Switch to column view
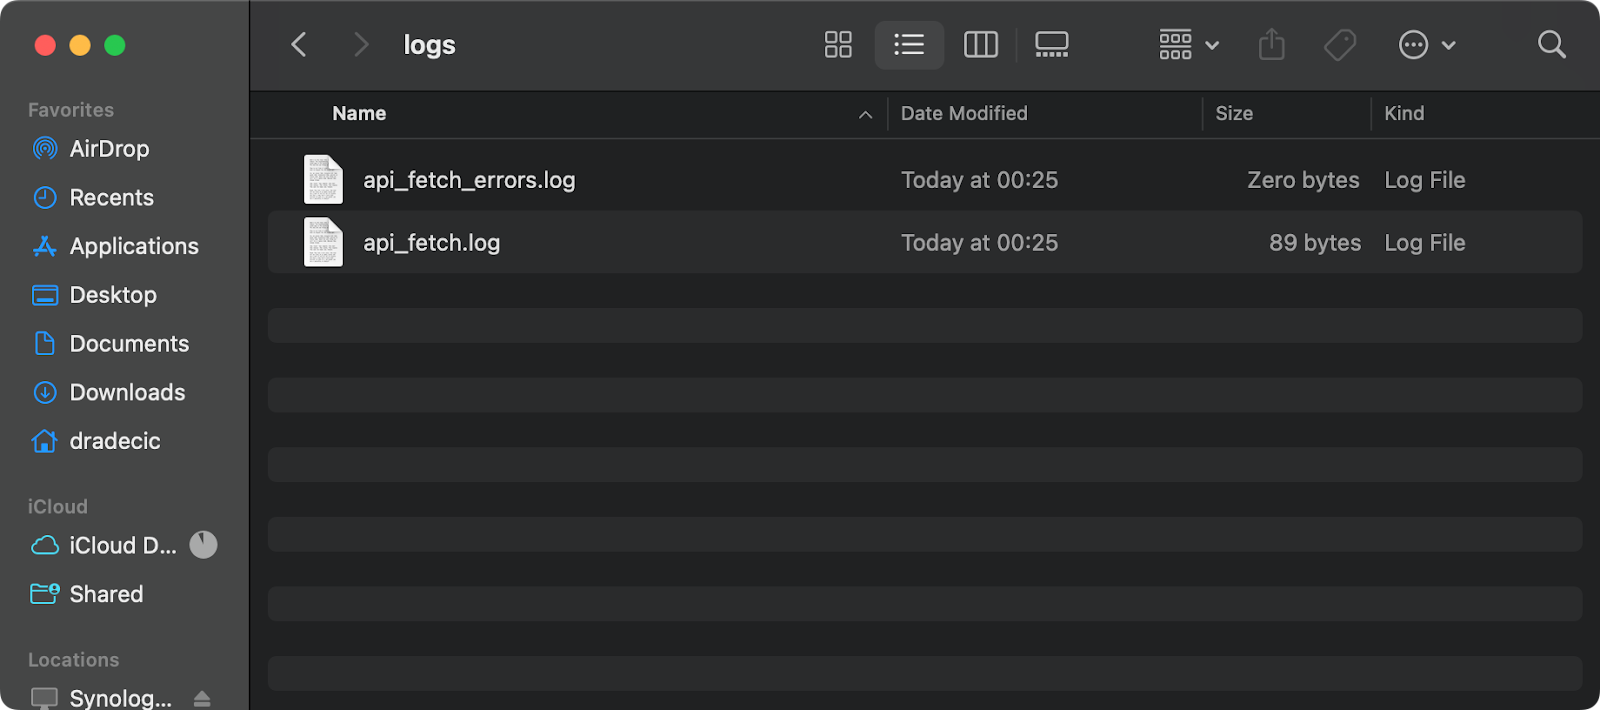The image size is (1600, 710). click(981, 44)
